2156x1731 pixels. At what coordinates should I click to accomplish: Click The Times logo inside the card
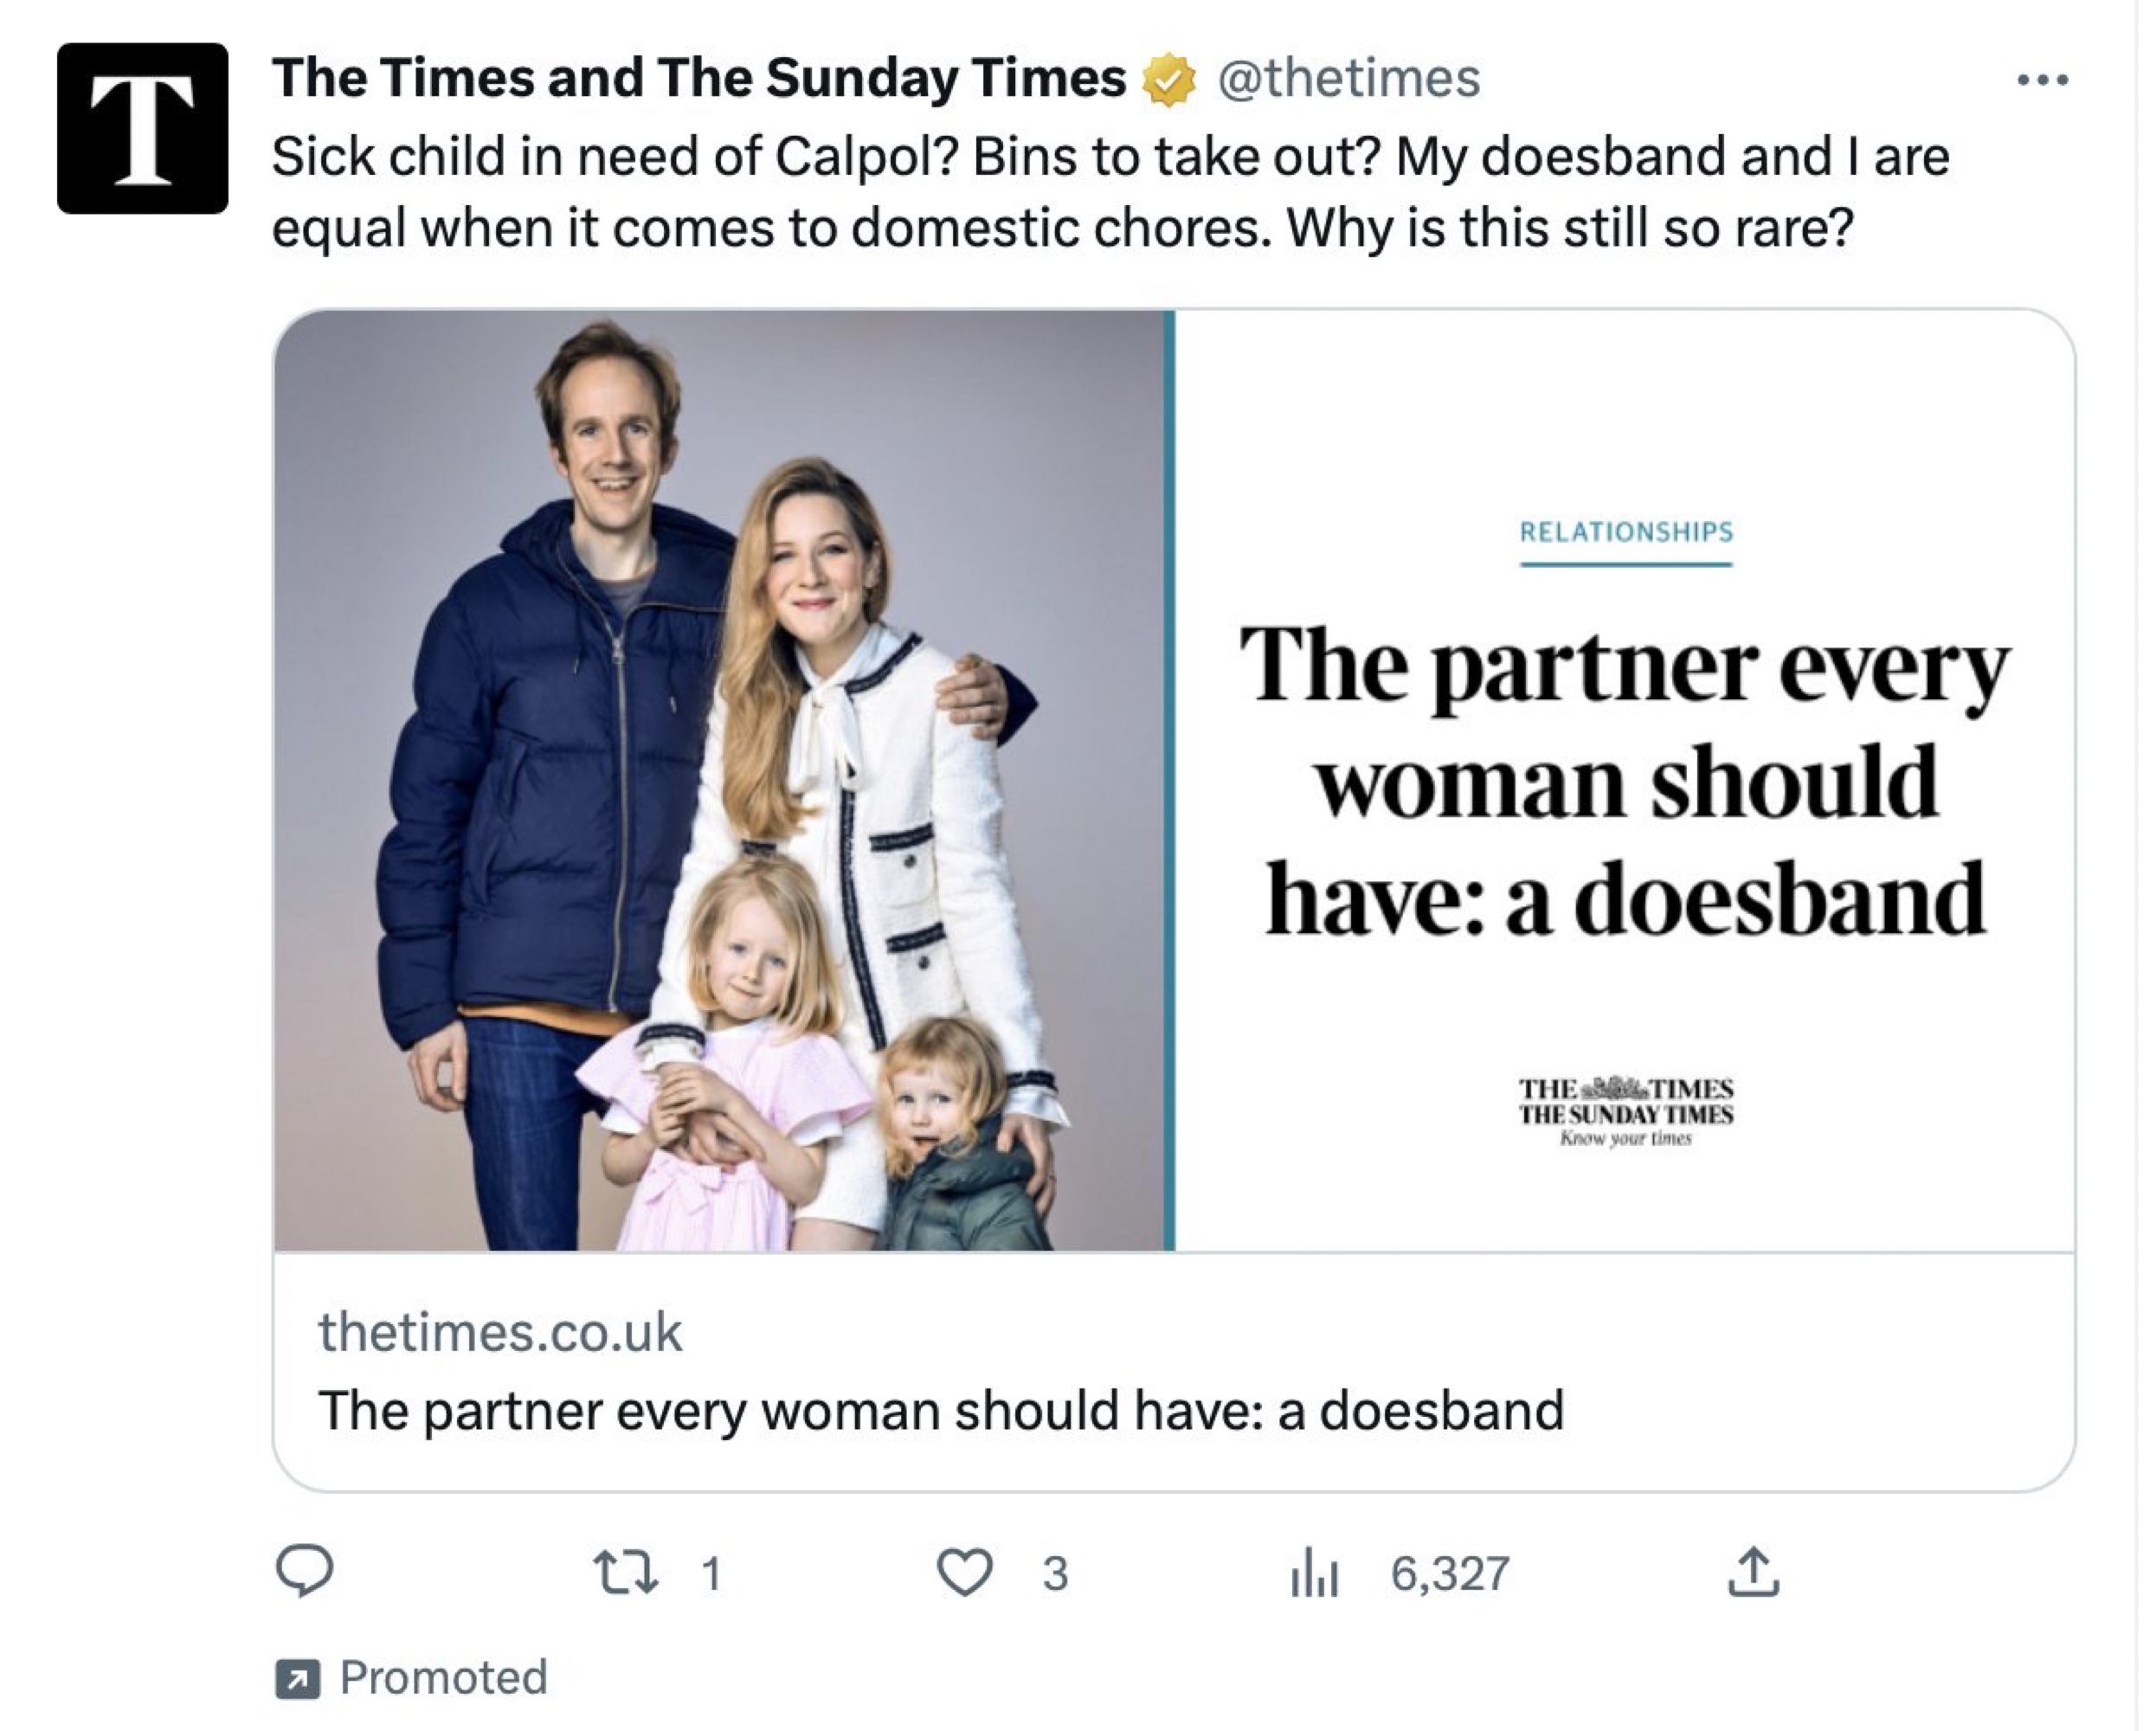click(1626, 1111)
